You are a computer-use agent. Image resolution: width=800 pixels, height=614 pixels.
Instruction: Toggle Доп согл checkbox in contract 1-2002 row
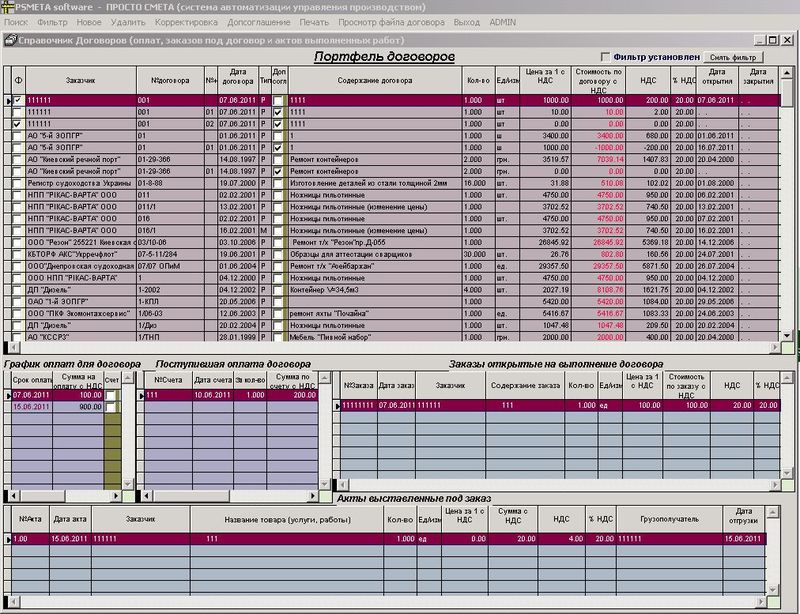tap(278, 290)
